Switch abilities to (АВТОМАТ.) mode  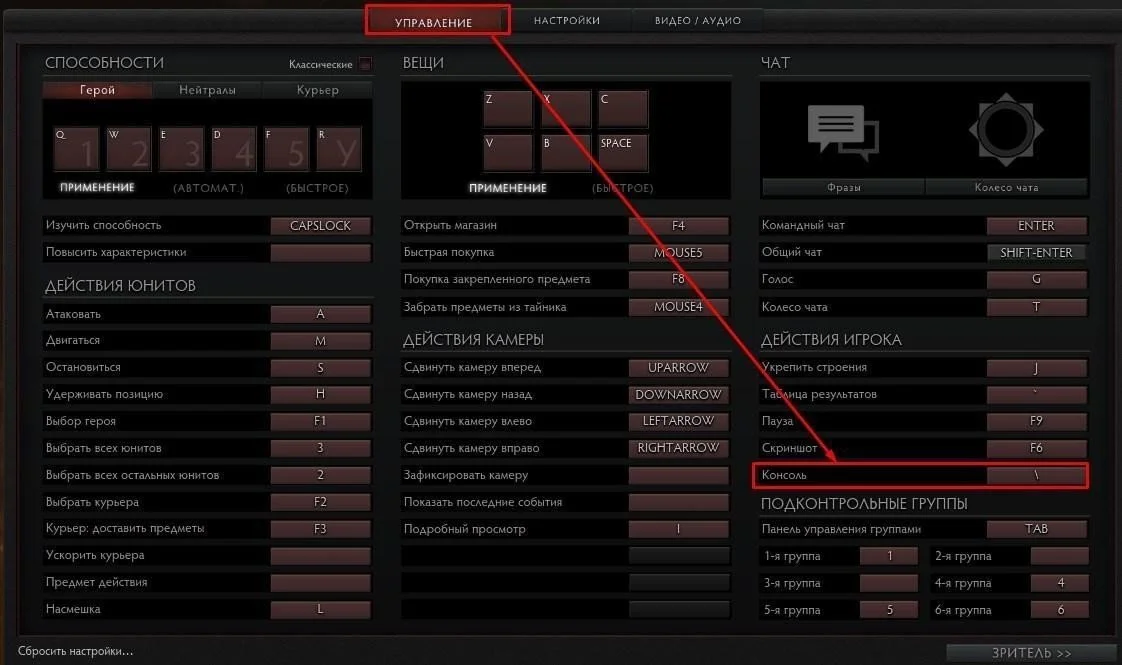pos(208,188)
